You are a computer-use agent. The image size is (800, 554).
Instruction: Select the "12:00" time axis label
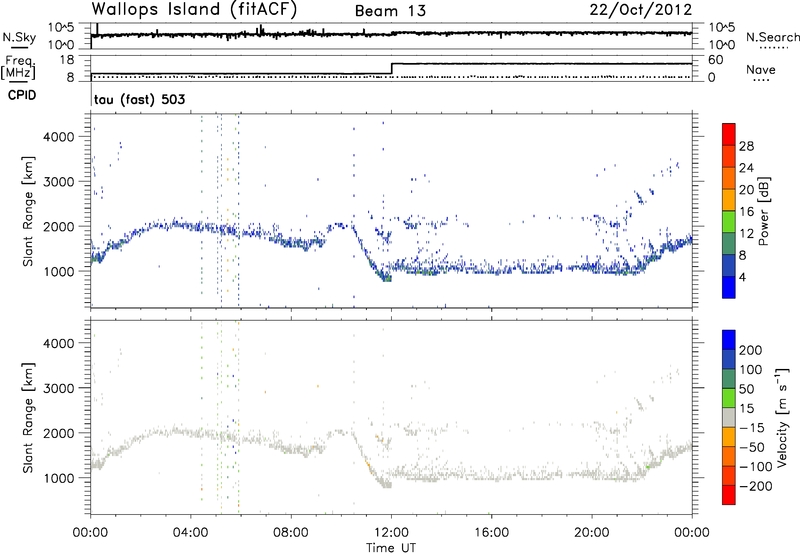click(x=391, y=533)
